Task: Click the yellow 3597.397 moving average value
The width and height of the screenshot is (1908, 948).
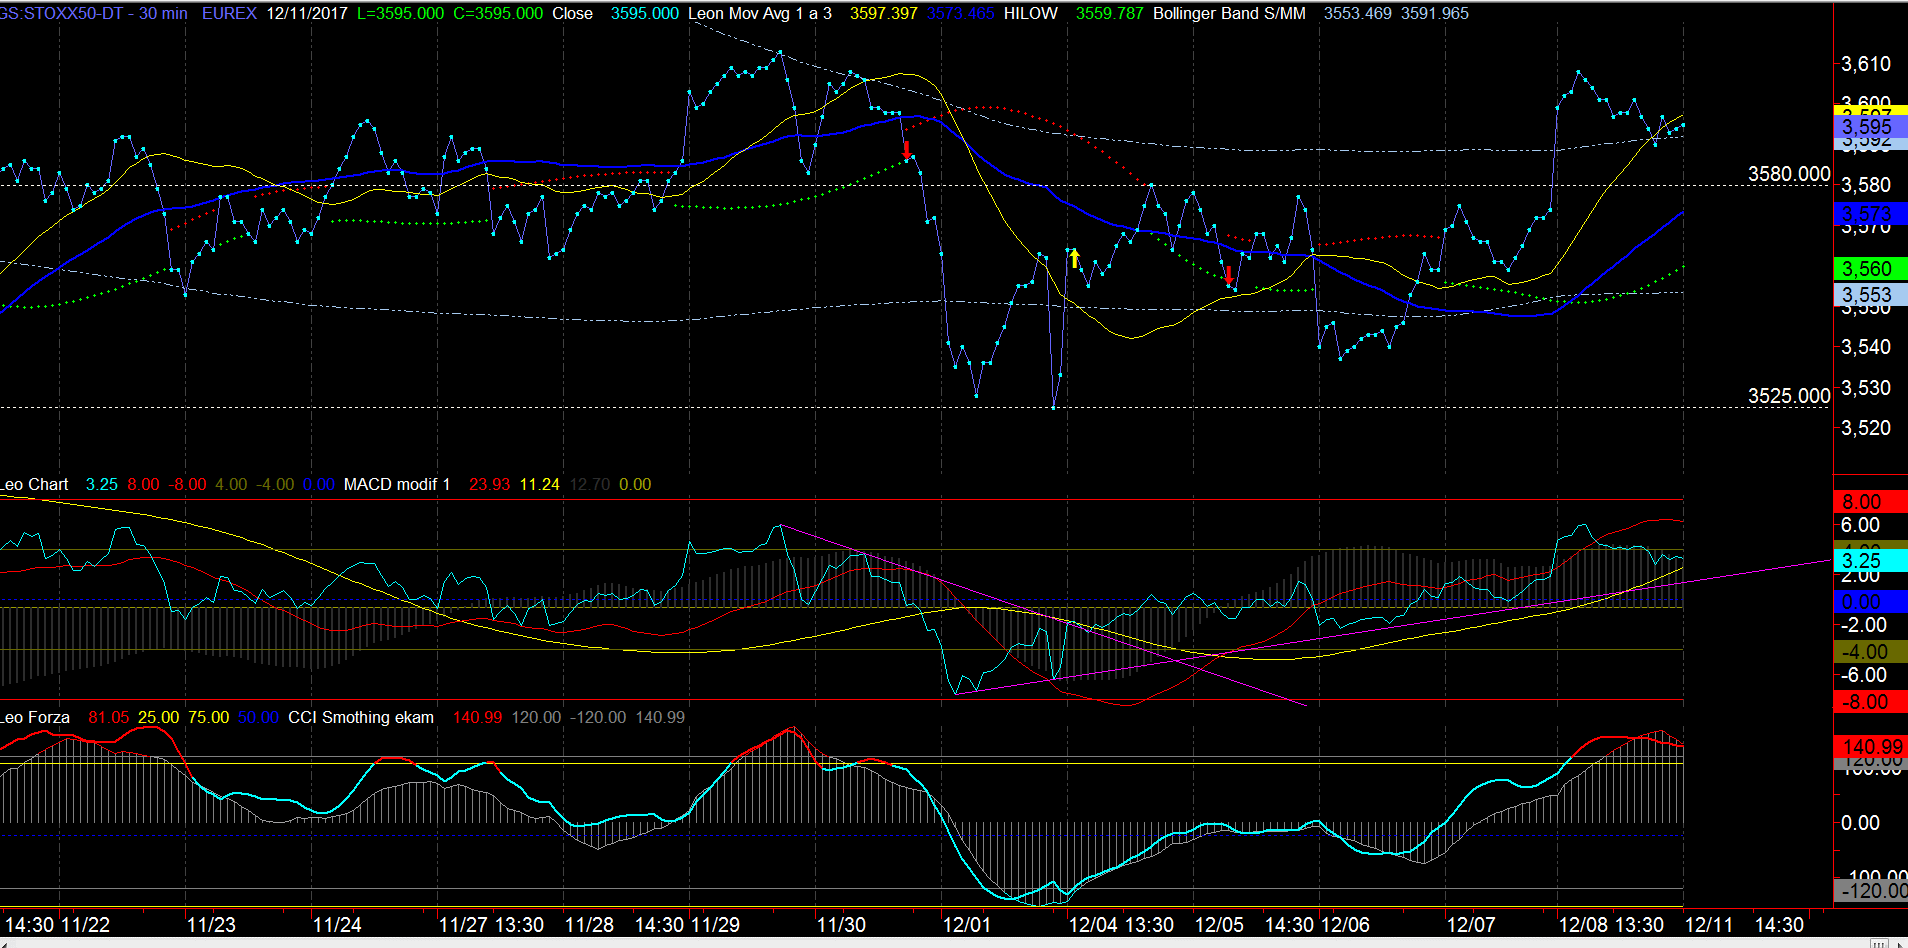Action: (883, 14)
